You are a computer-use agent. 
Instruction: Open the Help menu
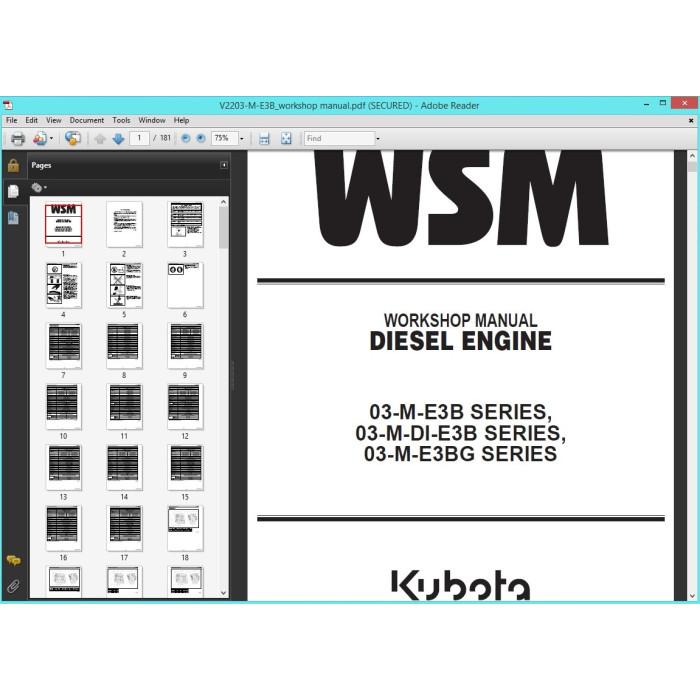181,120
